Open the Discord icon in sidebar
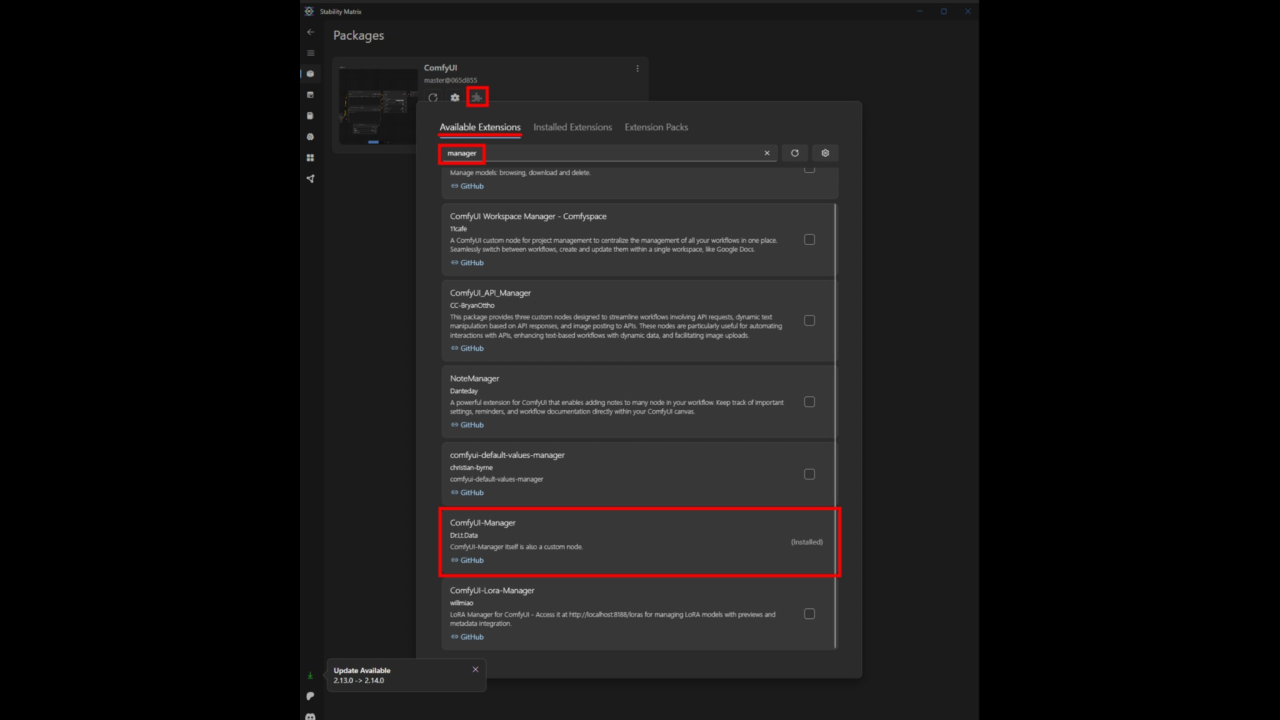Image resolution: width=1280 pixels, height=720 pixels. click(310, 716)
